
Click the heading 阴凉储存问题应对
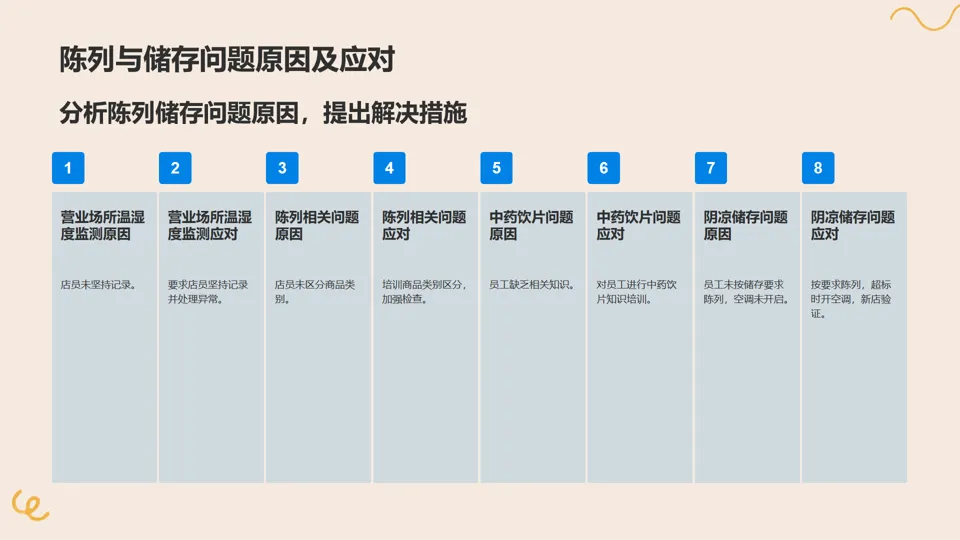click(852, 225)
